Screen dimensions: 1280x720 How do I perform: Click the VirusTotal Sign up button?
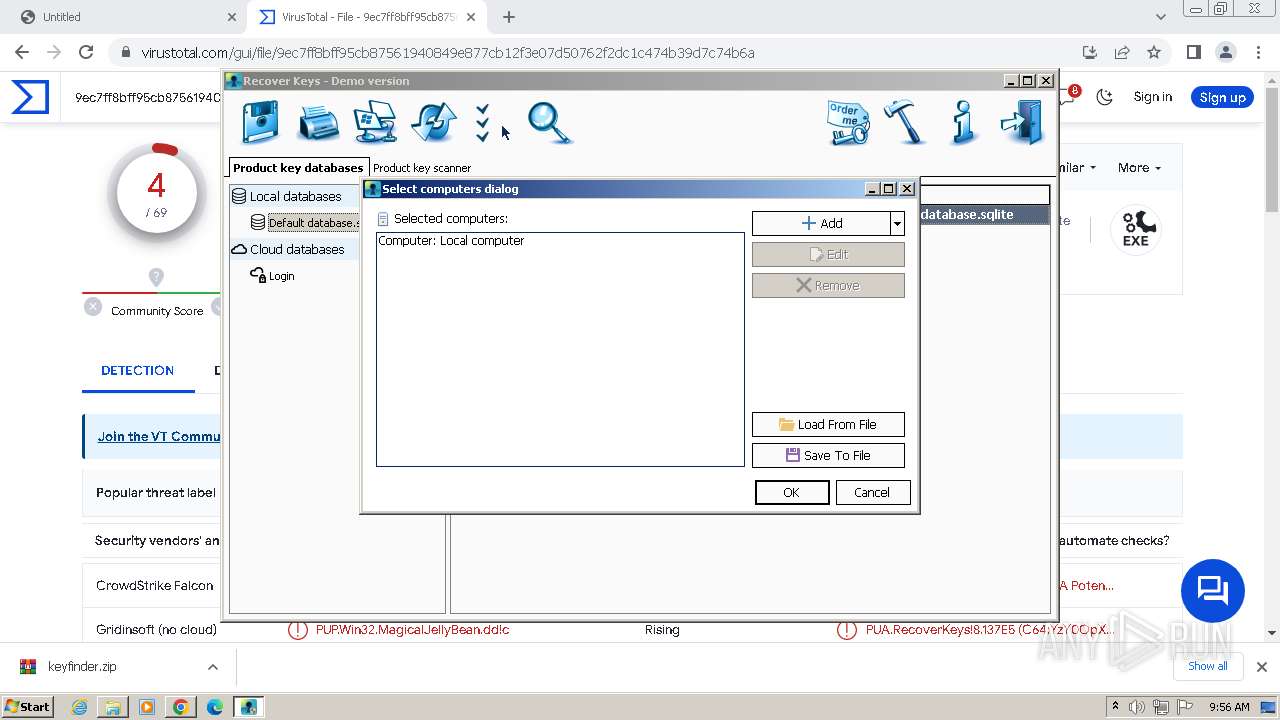coord(1222,97)
